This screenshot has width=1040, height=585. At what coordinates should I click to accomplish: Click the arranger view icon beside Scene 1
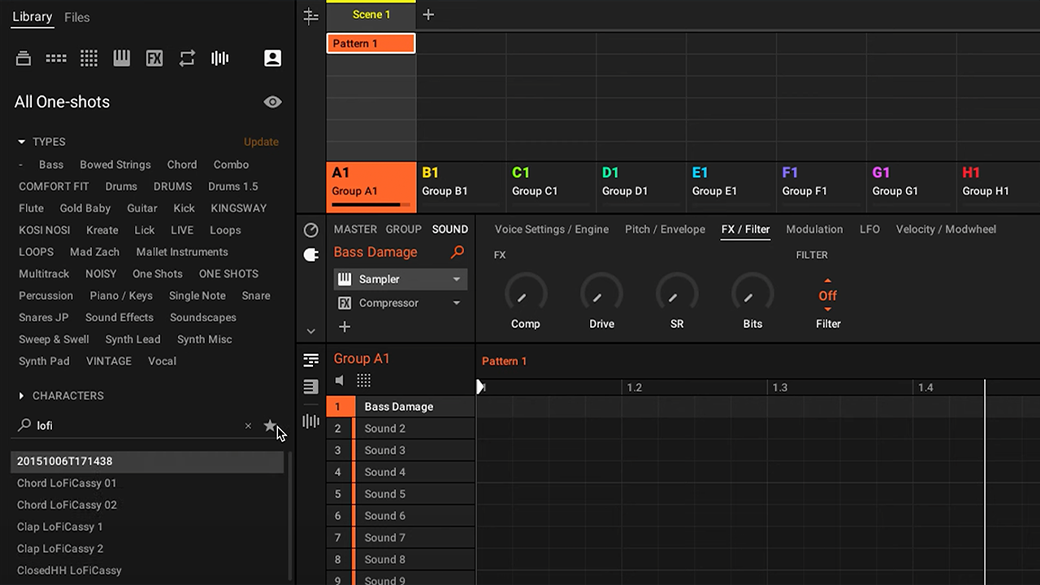310,16
